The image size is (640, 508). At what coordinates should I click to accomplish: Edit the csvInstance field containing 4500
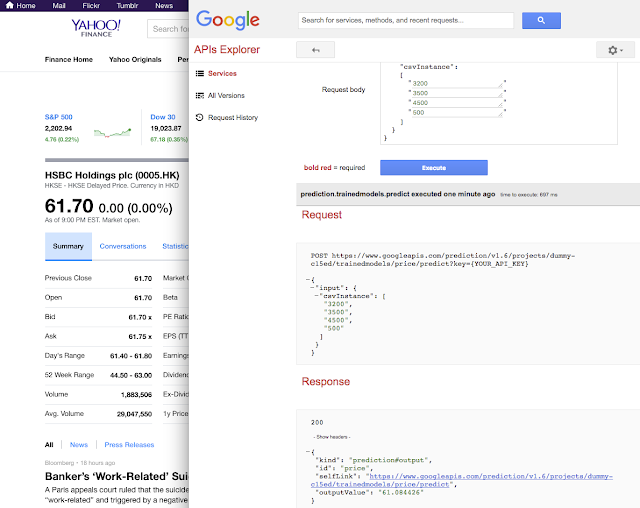click(x=457, y=103)
